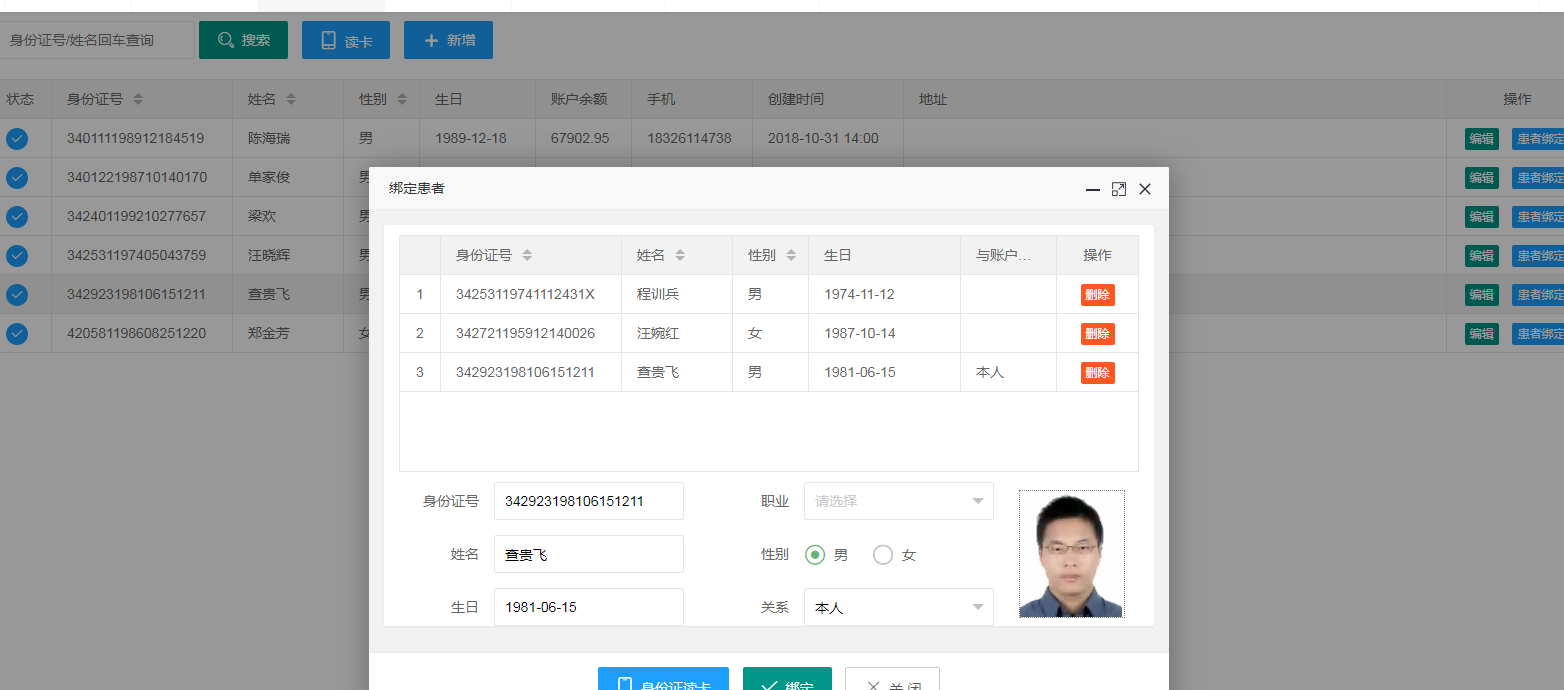Sort dialog table by 性别 column

790,256
